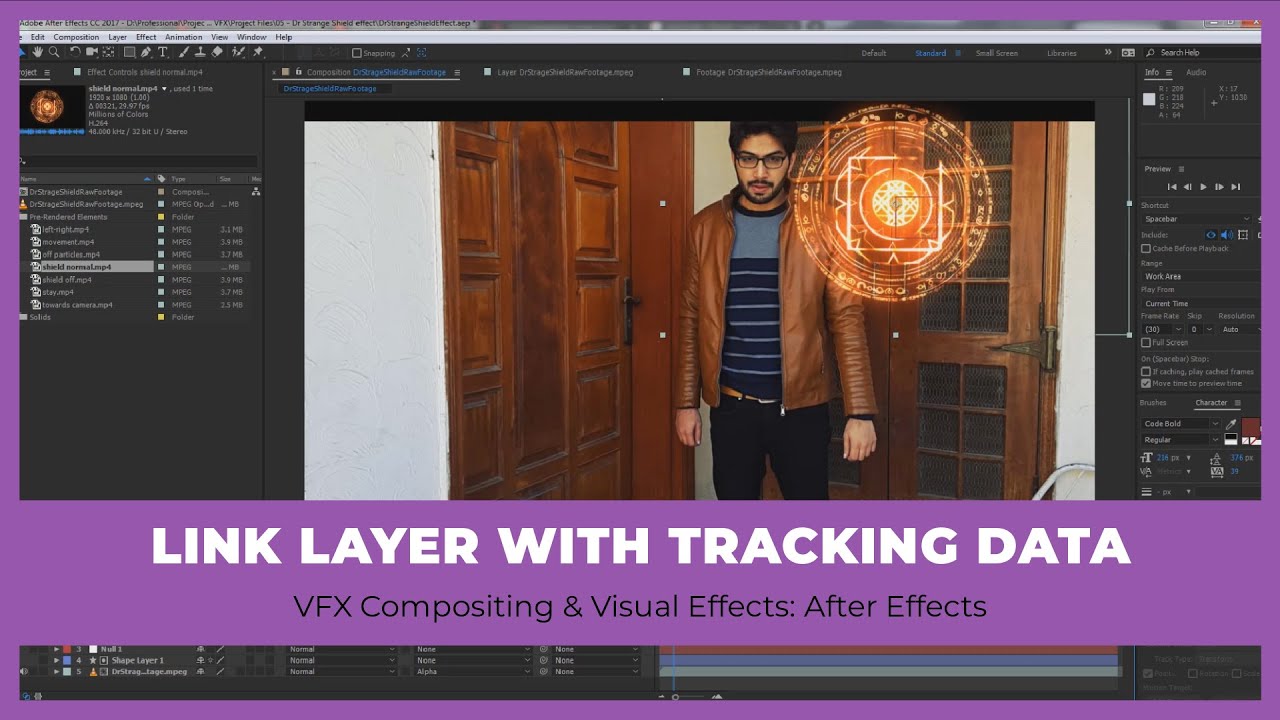
Task: Open the Resolution Auto dropdown
Action: tap(1239, 329)
